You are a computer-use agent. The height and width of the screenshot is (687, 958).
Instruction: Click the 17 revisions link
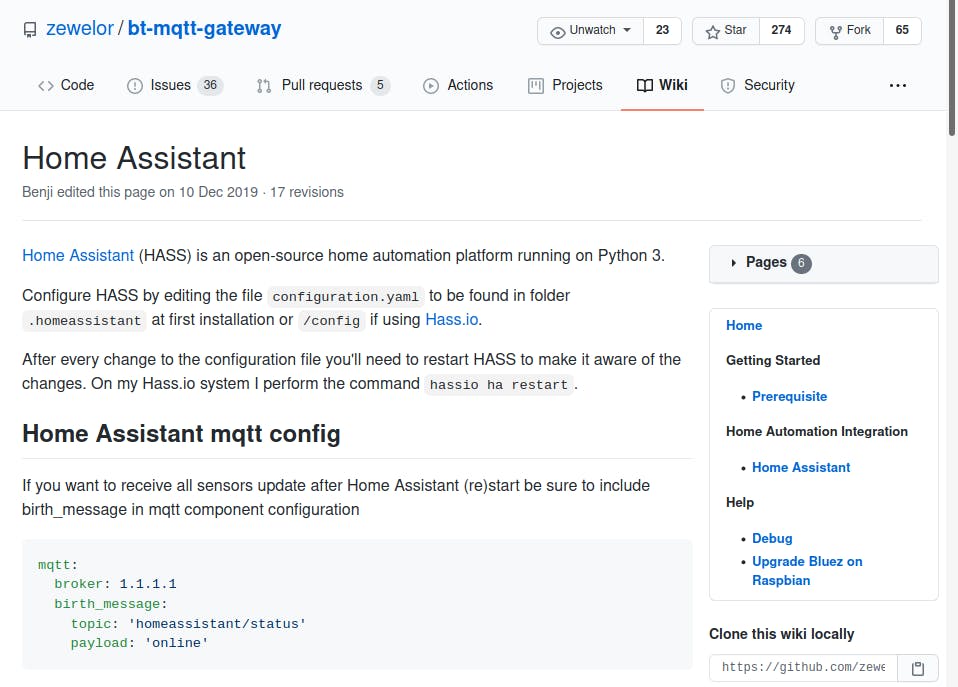pyautogui.click(x=307, y=192)
